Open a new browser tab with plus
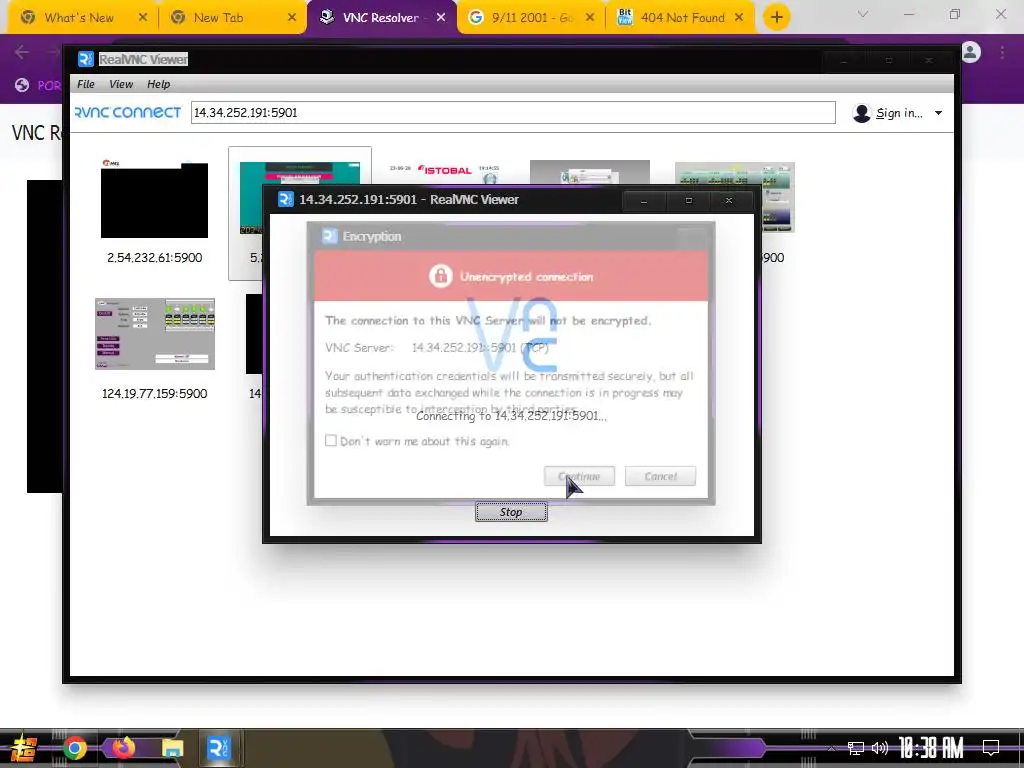This screenshot has width=1024, height=768. (x=776, y=17)
